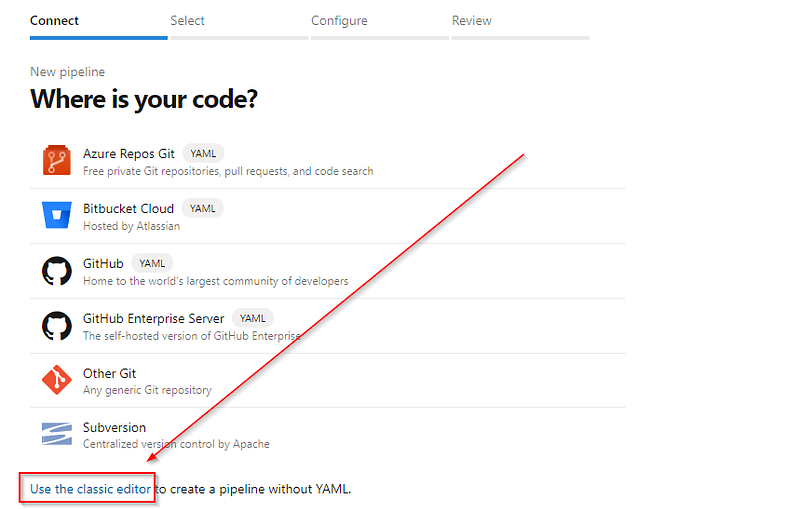Click the GitHub Enterprise Server octocat icon
The height and width of the screenshot is (509, 800).
pyautogui.click(x=57, y=326)
